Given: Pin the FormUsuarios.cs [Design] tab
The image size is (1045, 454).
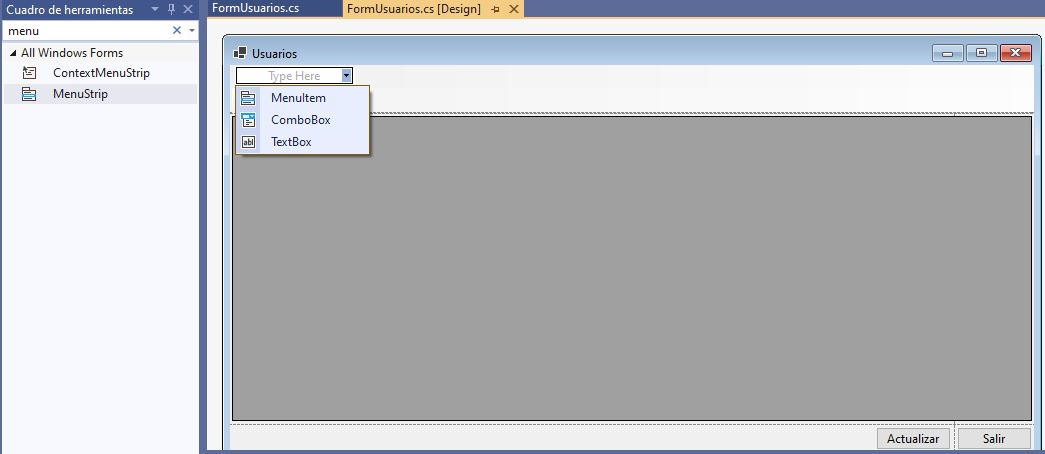Looking at the screenshot, I should click(495, 10).
